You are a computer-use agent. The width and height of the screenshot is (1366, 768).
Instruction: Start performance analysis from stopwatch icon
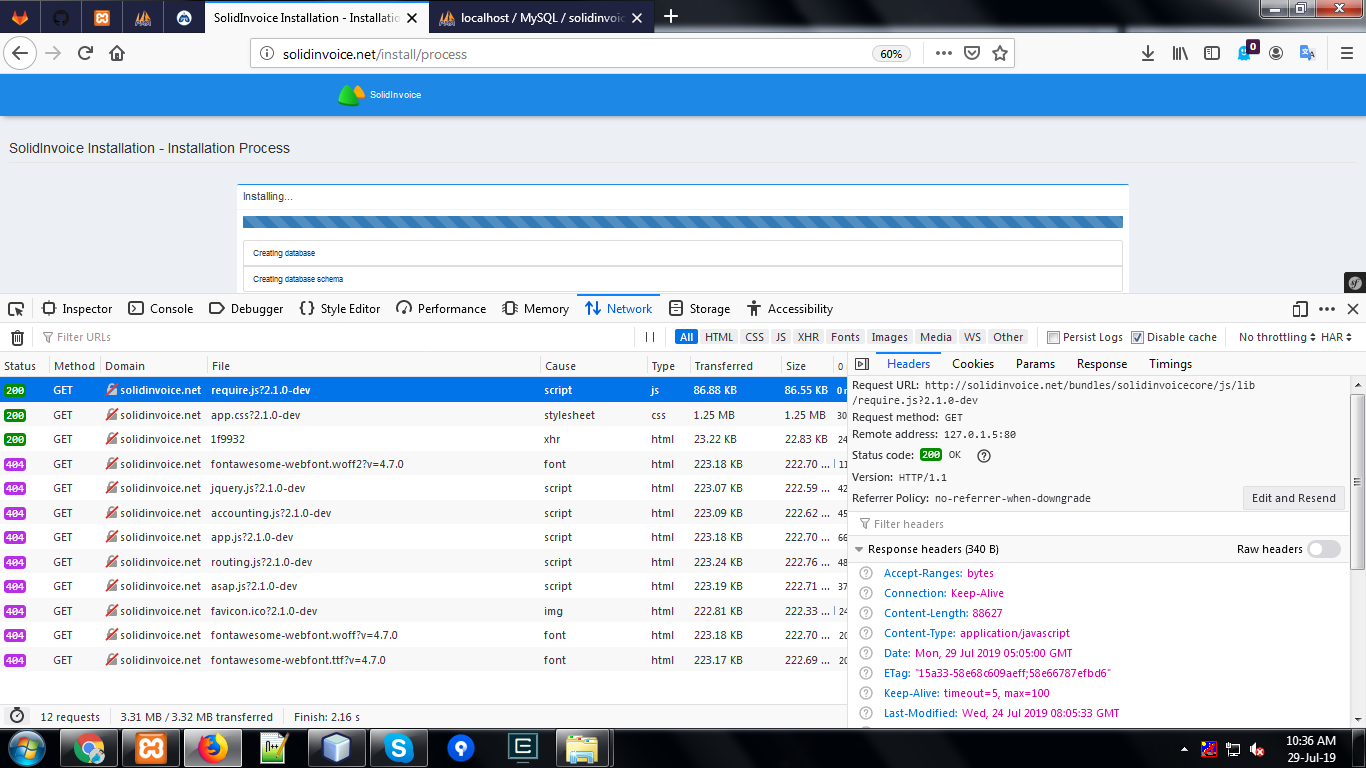17,716
